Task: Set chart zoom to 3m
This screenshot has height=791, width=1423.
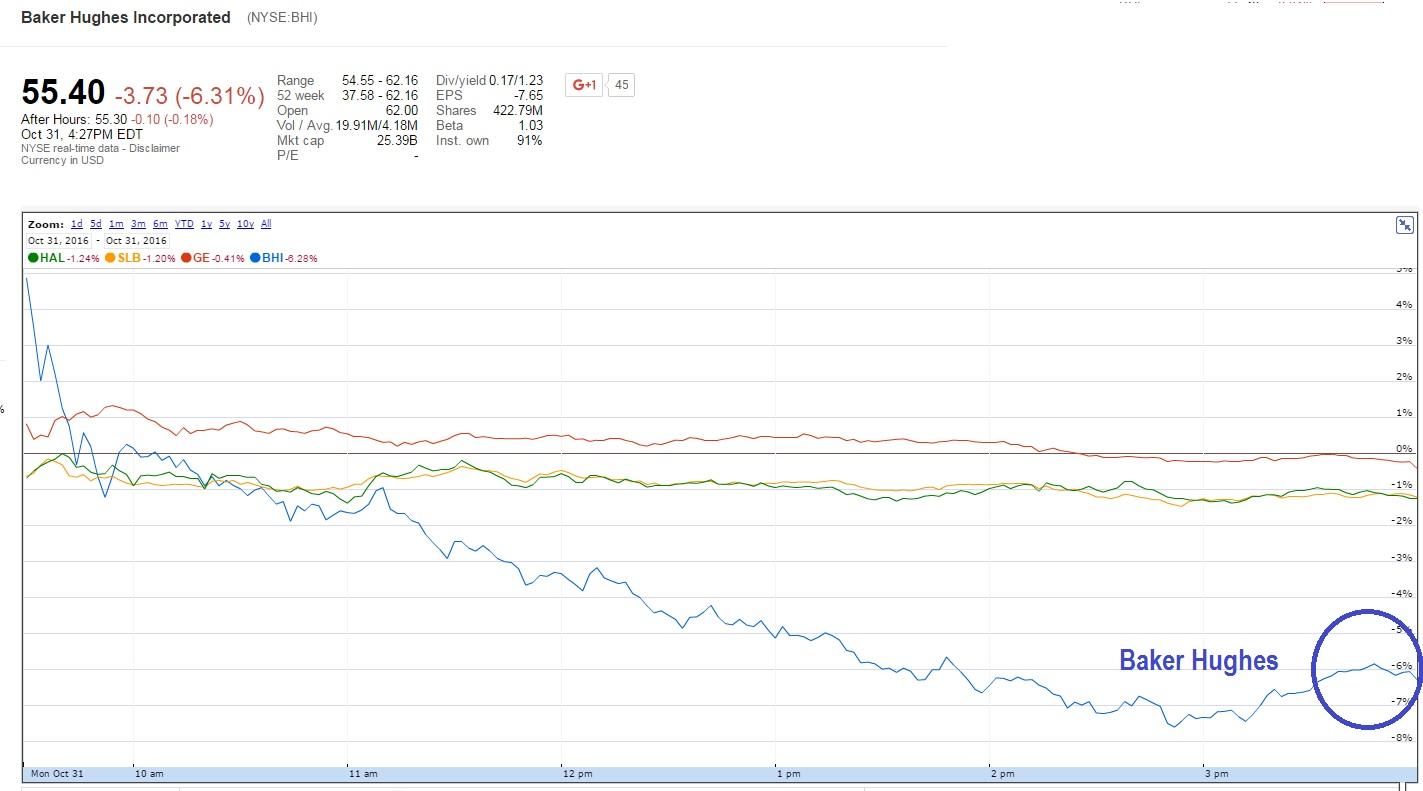Action: (139, 224)
